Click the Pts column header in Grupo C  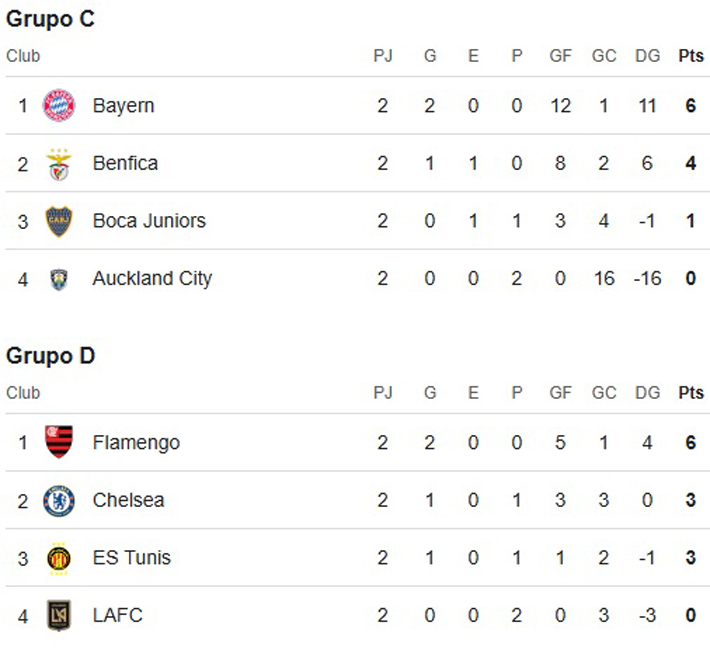pyautogui.click(x=691, y=56)
